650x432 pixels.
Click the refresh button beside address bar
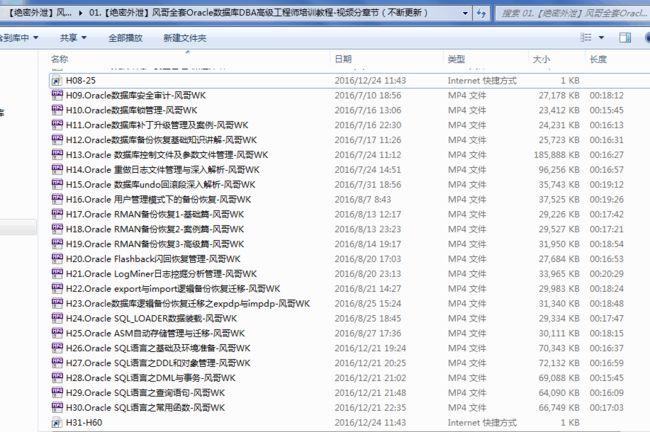click(481, 13)
